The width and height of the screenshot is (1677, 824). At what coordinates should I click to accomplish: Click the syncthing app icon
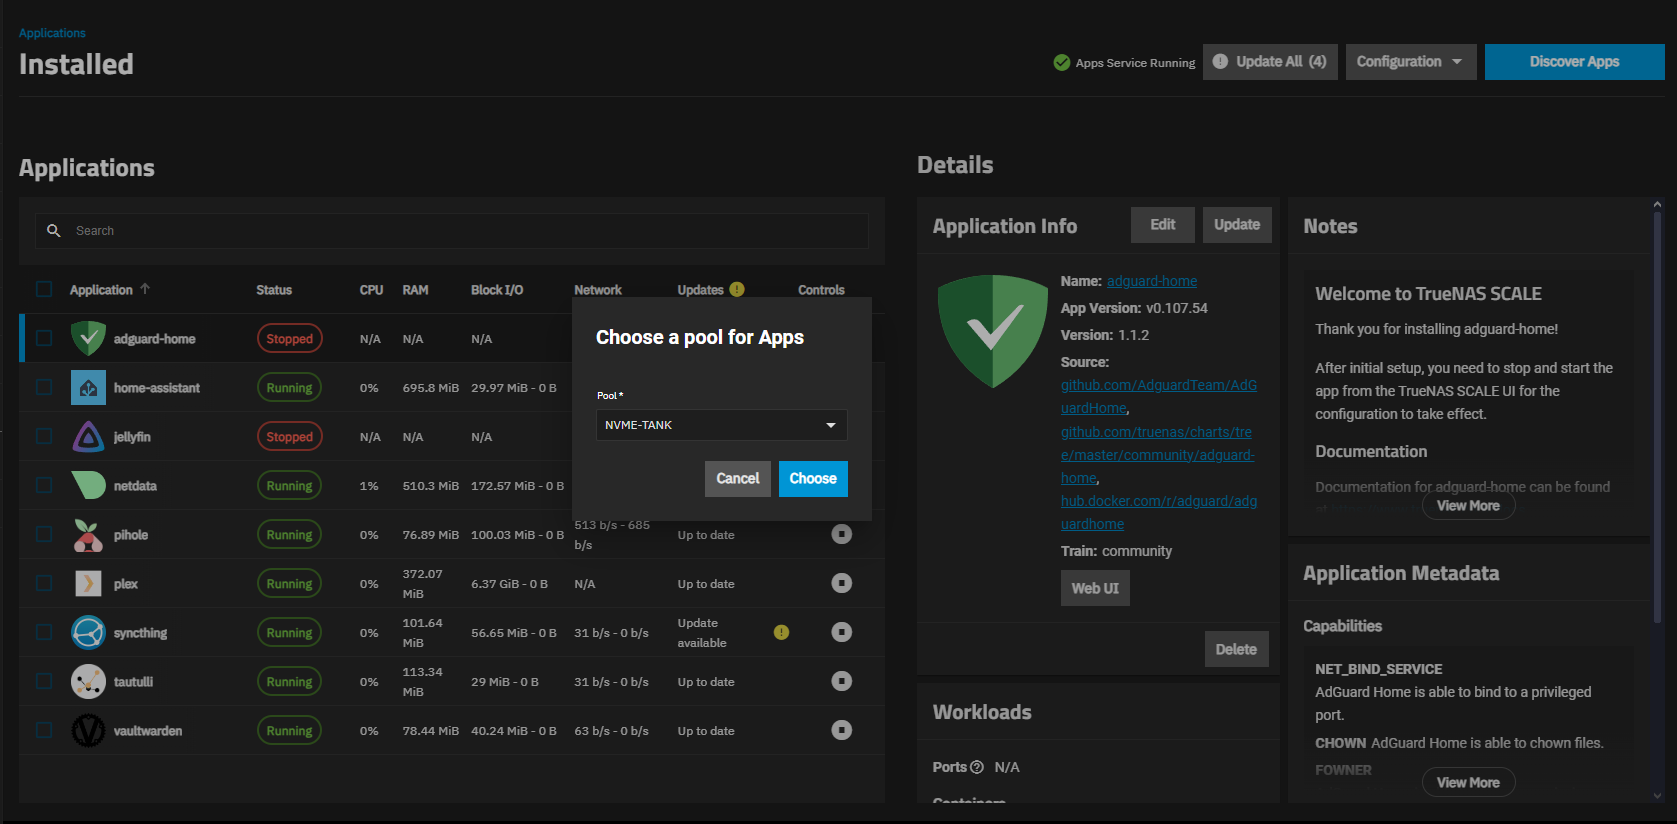[x=88, y=632]
